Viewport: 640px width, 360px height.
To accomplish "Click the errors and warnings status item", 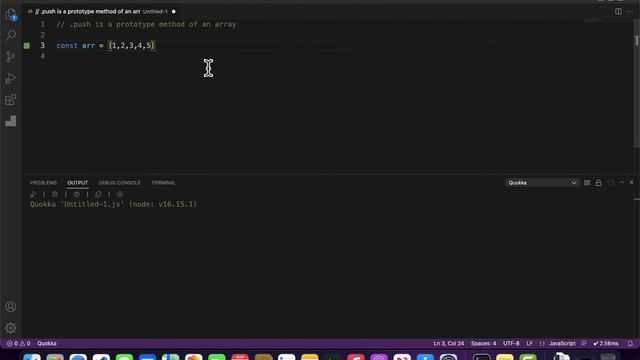I will coord(18,344).
